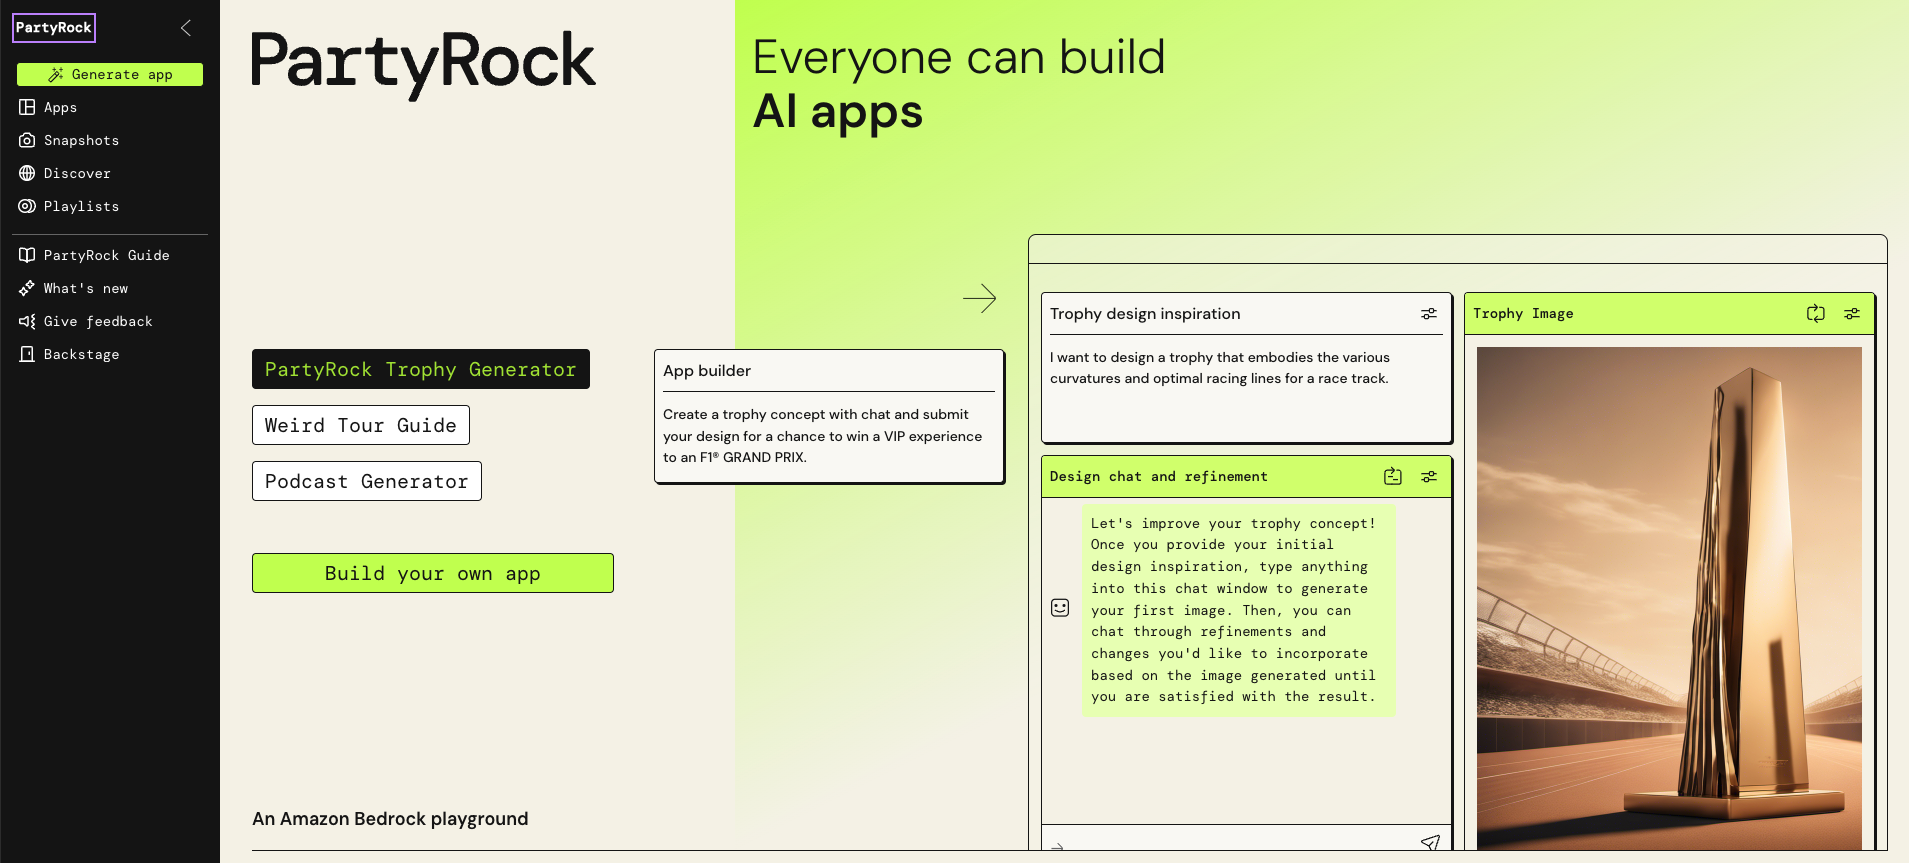This screenshot has height=863, width=1909.
Task: Select the Weird Tour Guide example
Action: pyautogui.click(x=361, y=425)
